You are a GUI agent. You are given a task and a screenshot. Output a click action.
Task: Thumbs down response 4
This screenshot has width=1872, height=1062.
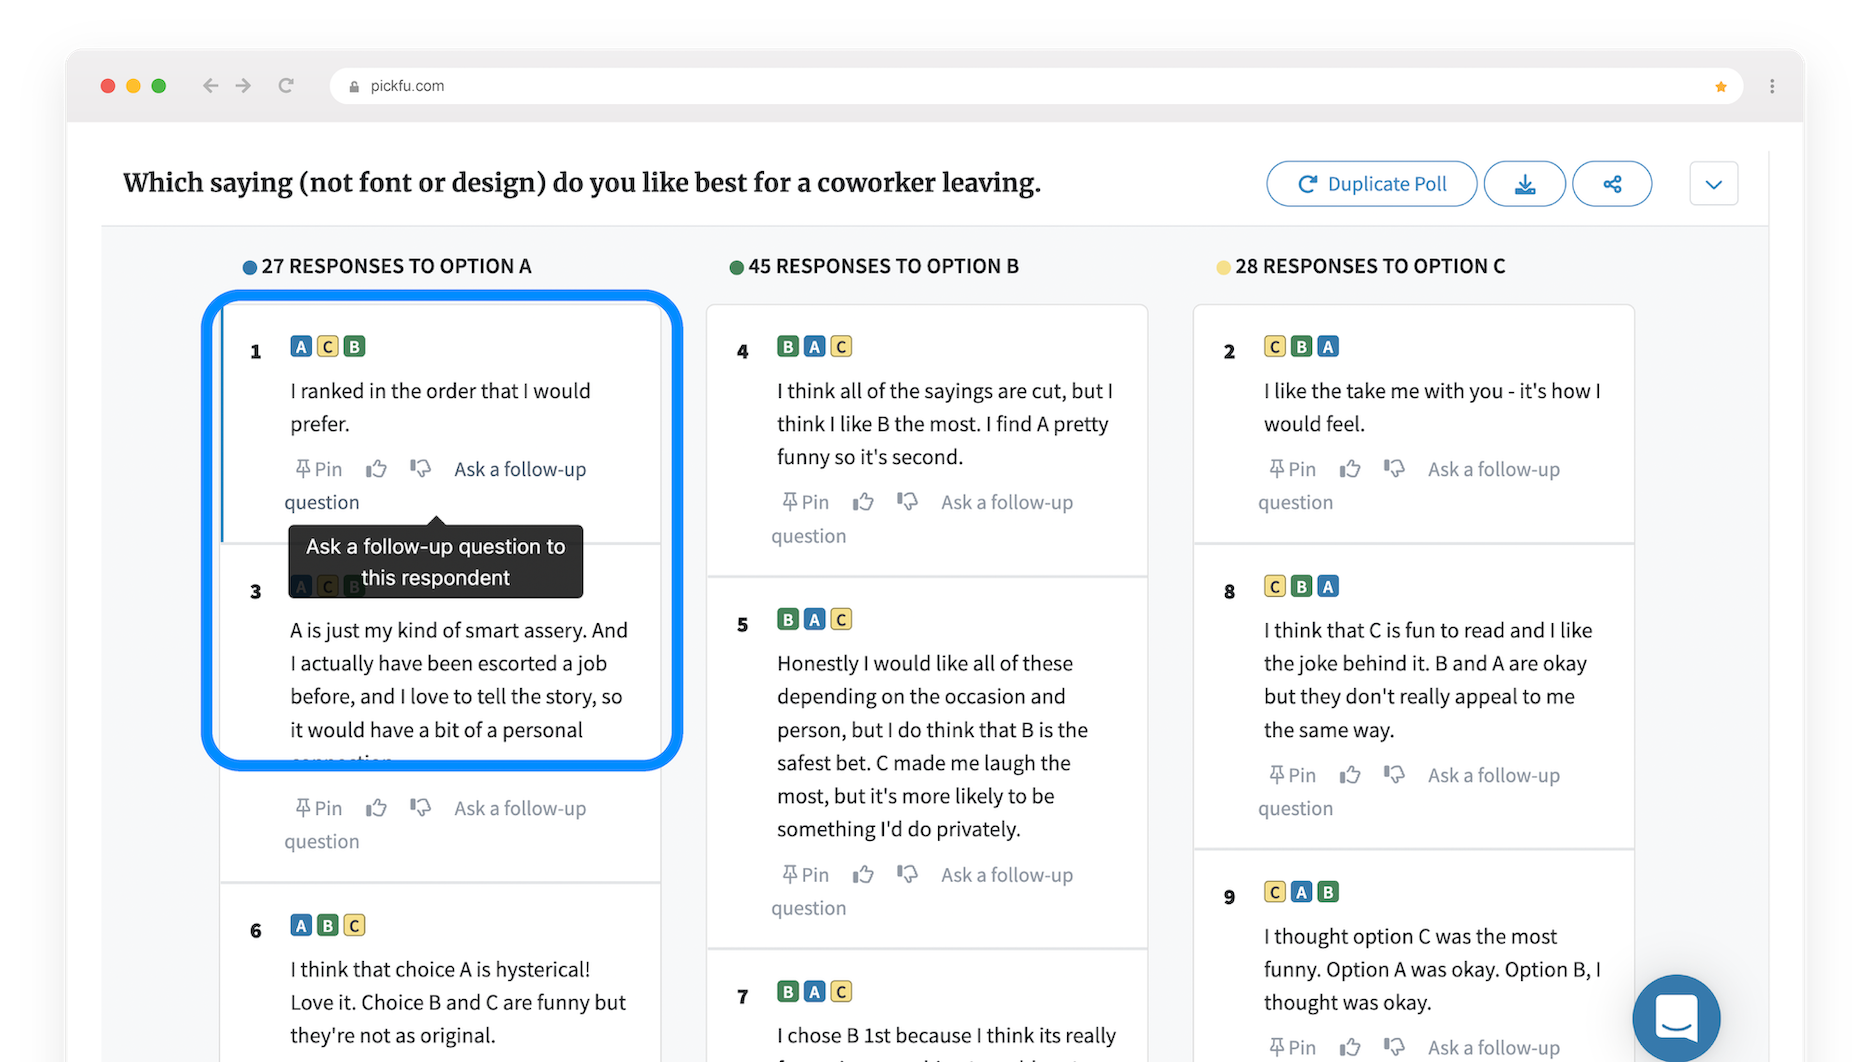click(907, 502)
